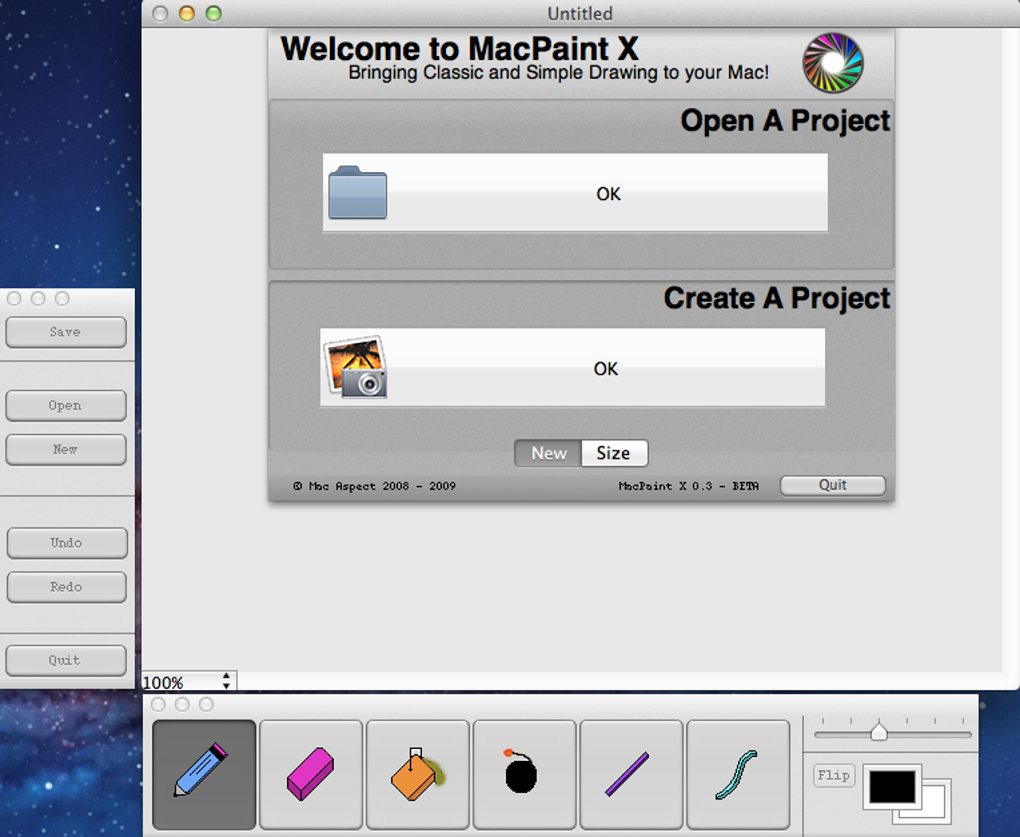This screenshot has width=1020, height=837.
Task: Click the Undo button
Action: pos(67,543)
